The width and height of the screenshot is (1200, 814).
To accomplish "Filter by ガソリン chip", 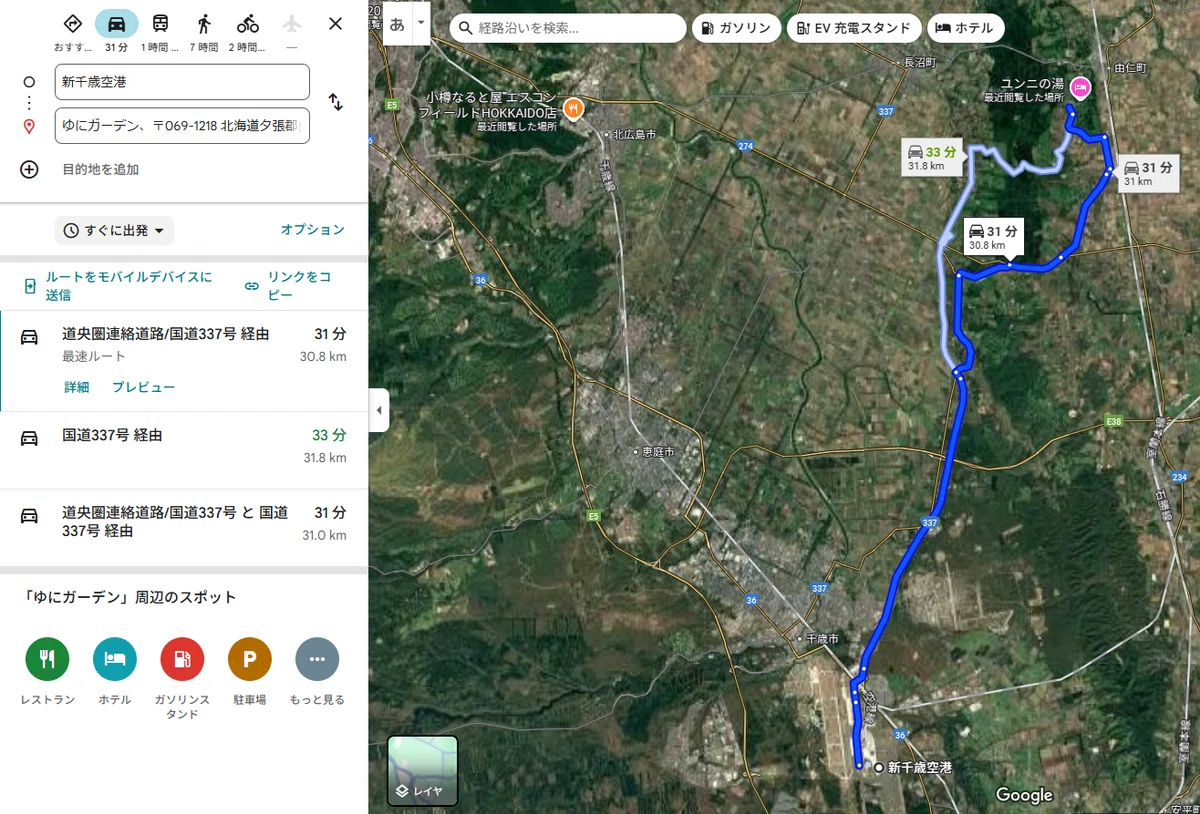I will (x=736, y=28).
